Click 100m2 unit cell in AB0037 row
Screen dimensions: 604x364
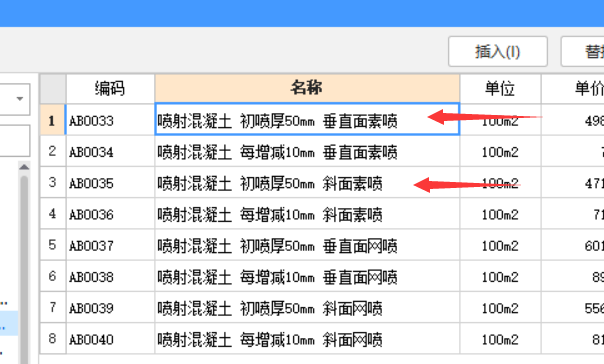(x=500, y=246)
